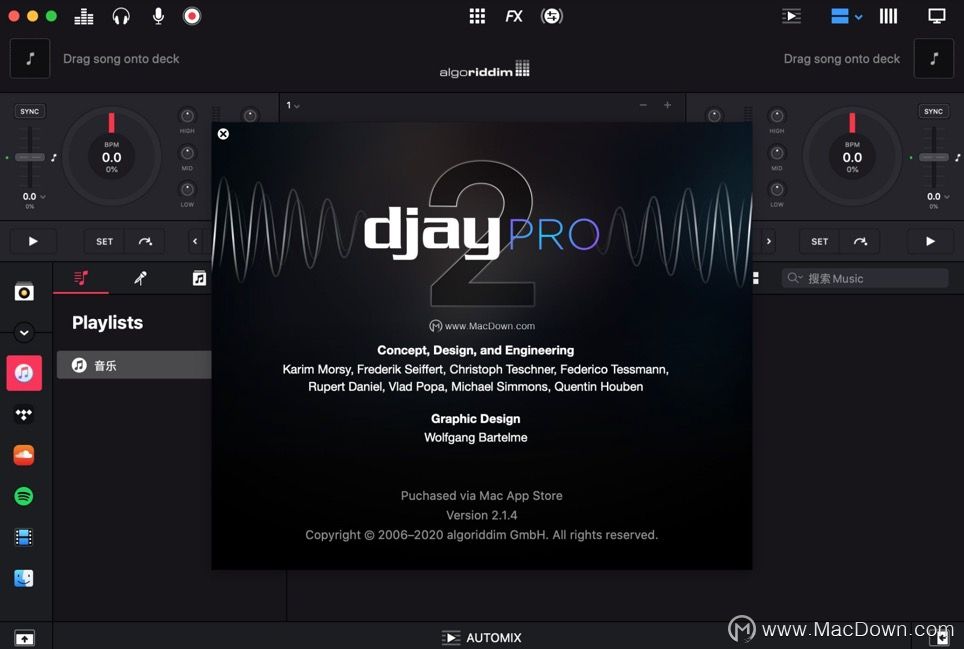Close the djay Pro about dialog

coord(223,134)
